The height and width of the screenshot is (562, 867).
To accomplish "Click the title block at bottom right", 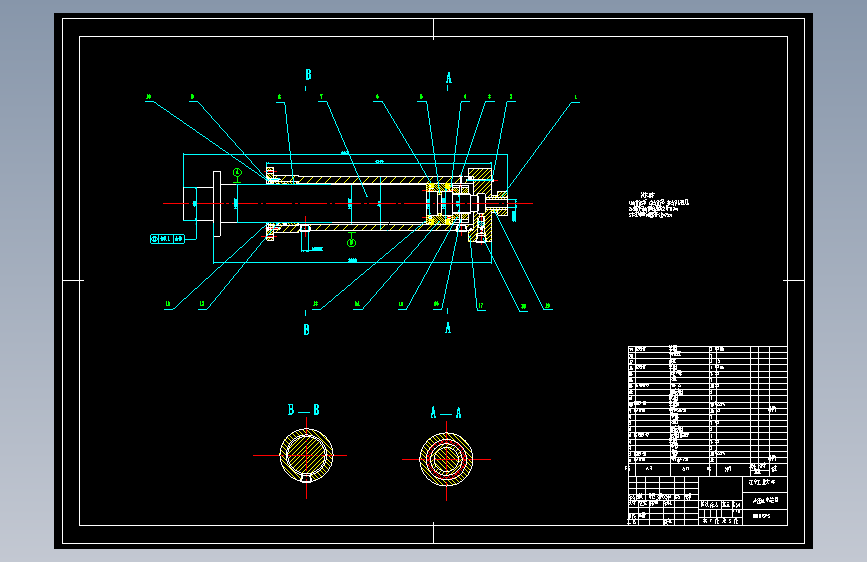I will point(708,501).
